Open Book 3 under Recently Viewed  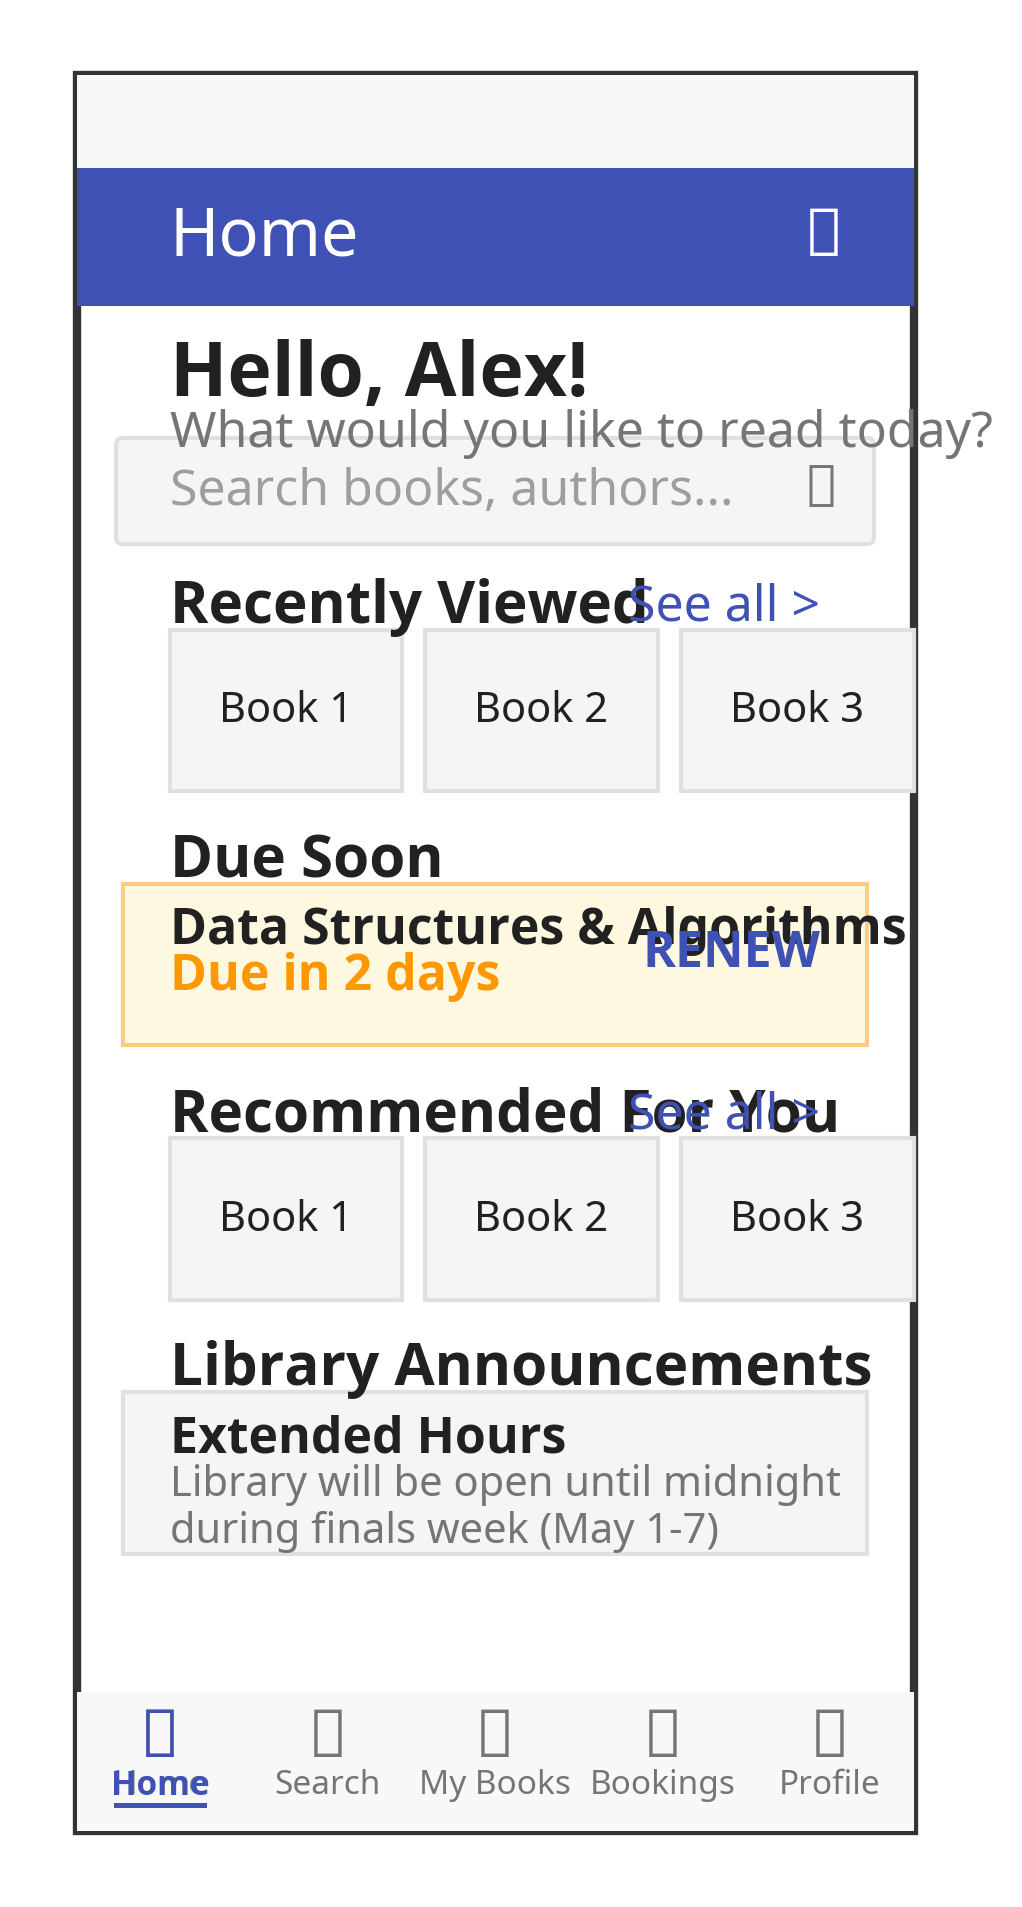(x=797, y=709)
